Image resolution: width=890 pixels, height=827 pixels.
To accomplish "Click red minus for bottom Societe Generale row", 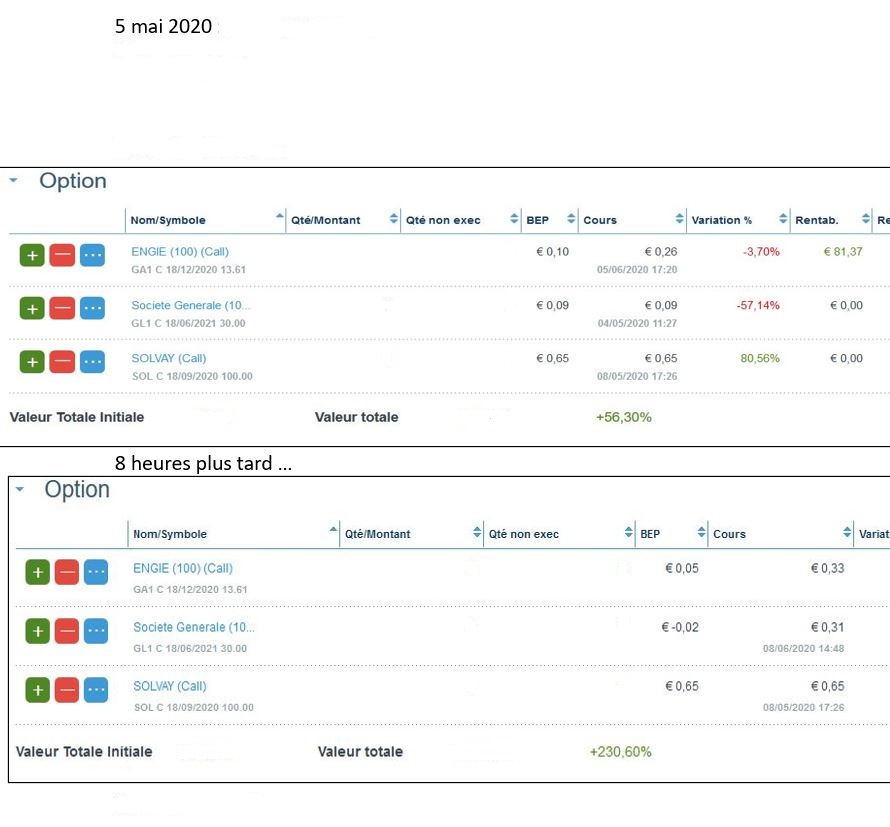I will click(67, 631).
